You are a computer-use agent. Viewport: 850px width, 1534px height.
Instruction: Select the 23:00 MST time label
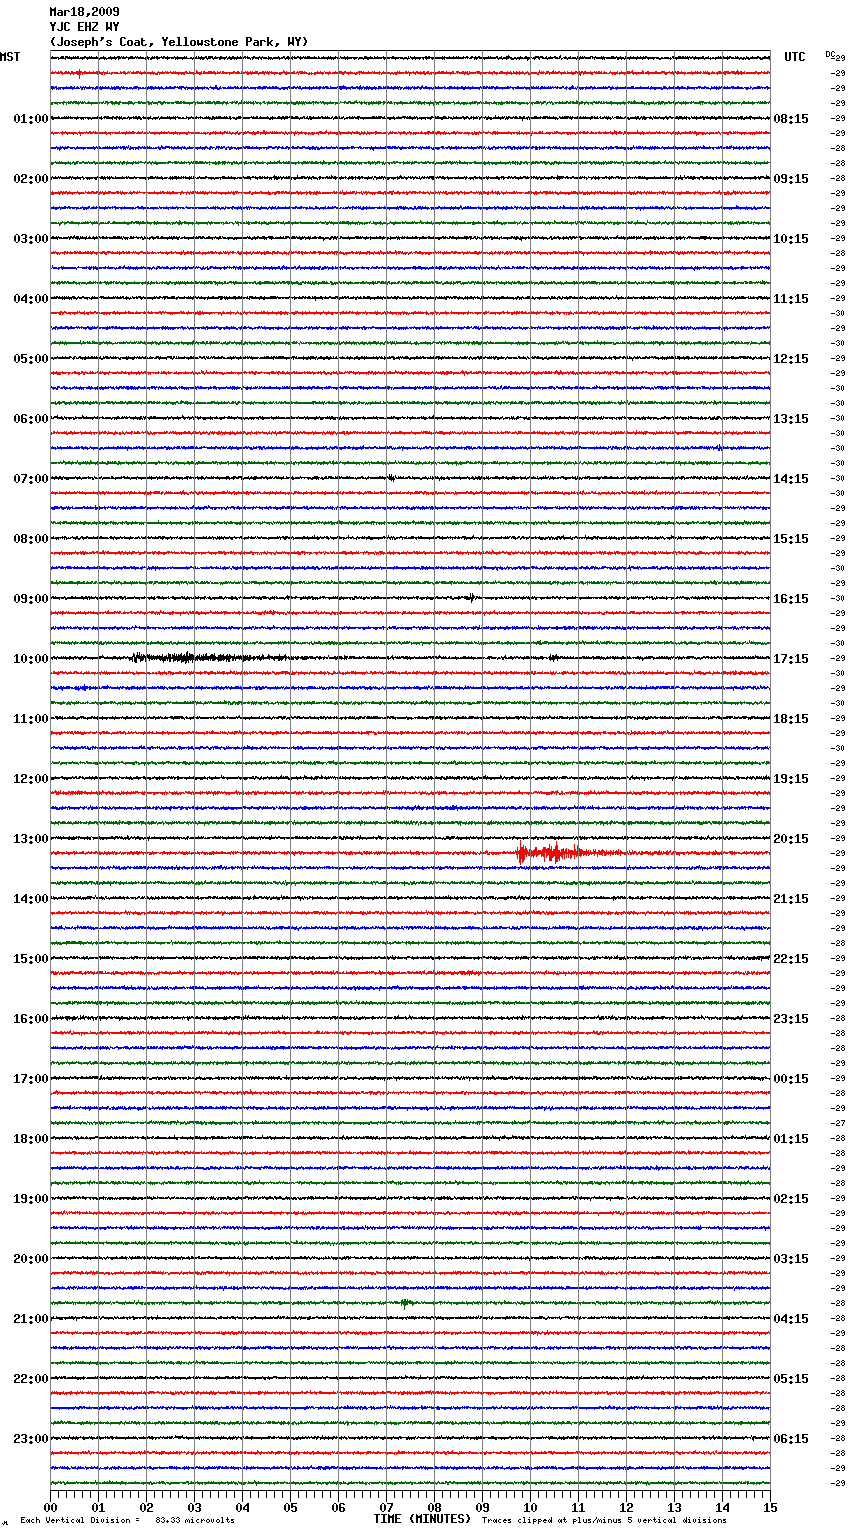(x=31, y=1439)
